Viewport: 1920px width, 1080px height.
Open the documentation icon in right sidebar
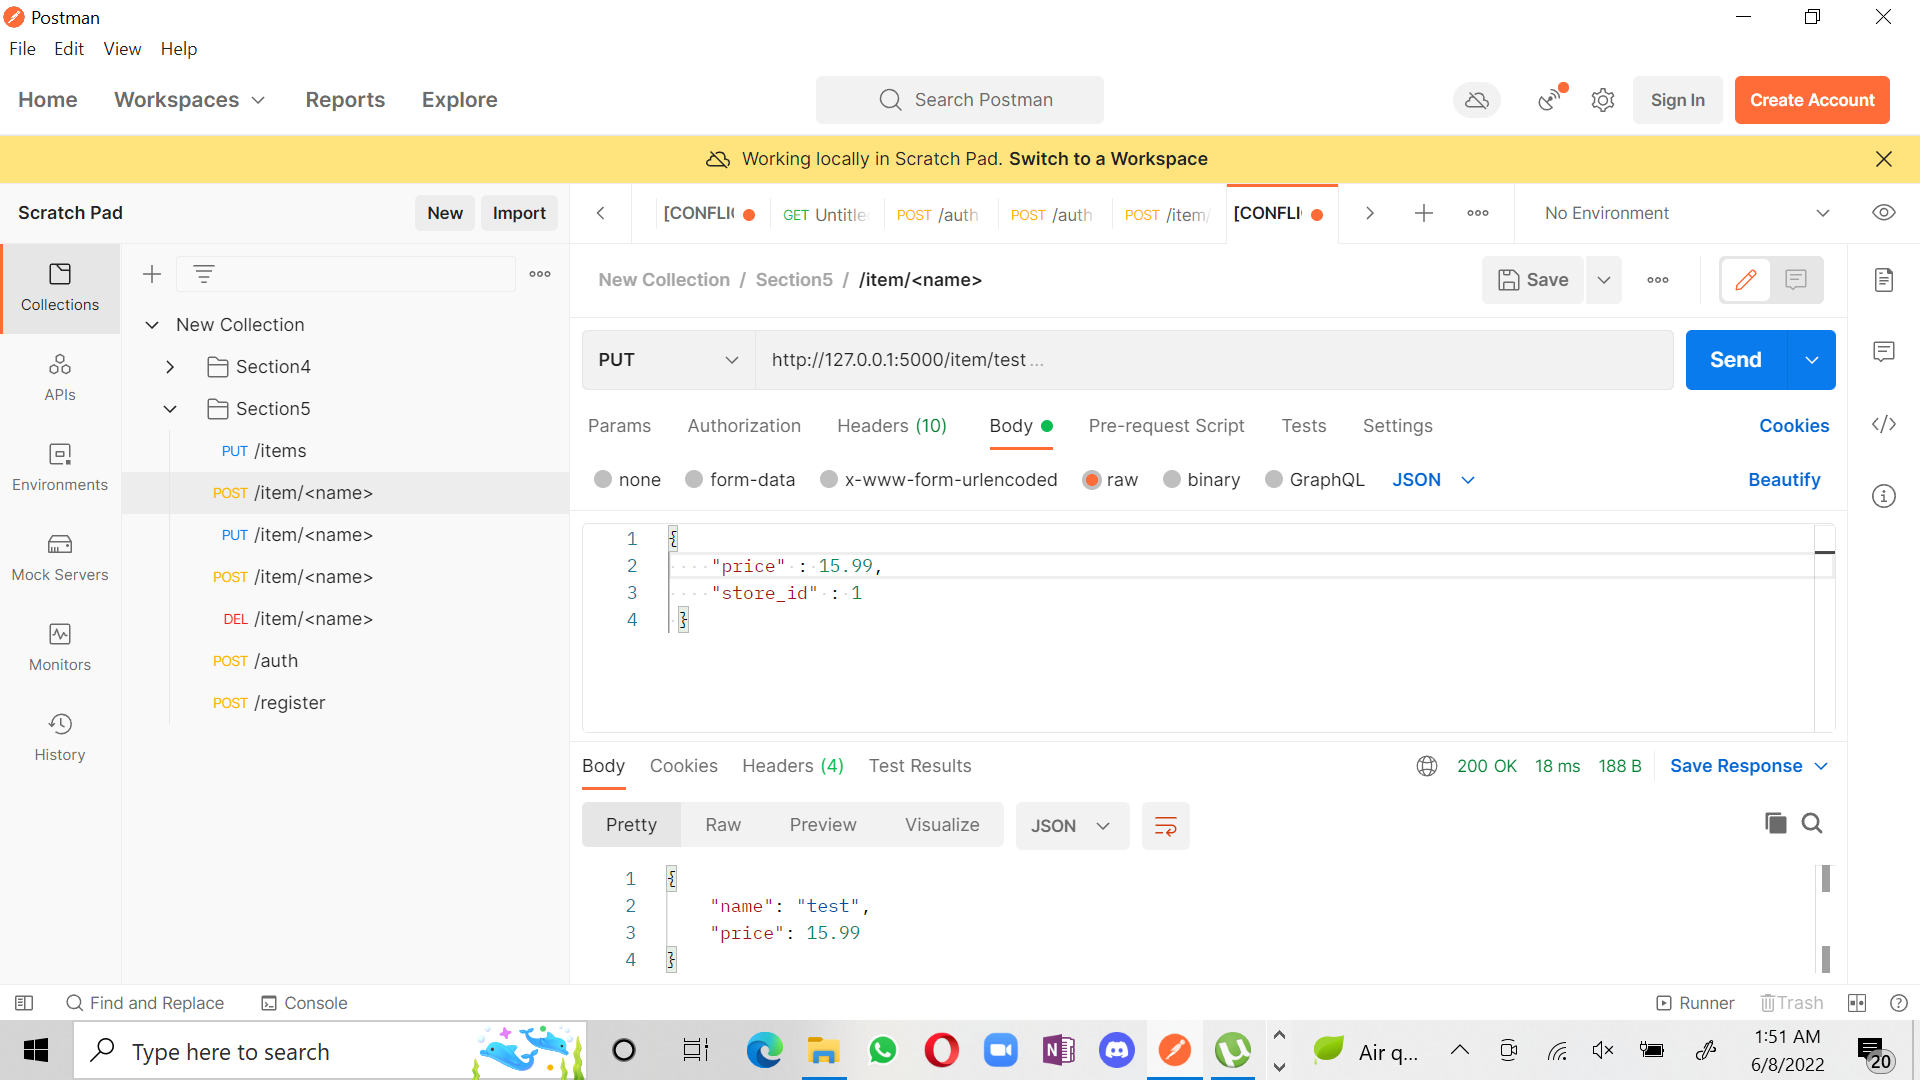point(1884,280)
